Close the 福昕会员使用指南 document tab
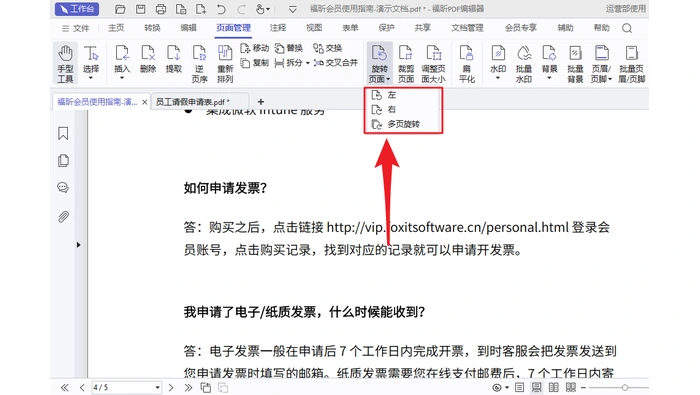 145,102
